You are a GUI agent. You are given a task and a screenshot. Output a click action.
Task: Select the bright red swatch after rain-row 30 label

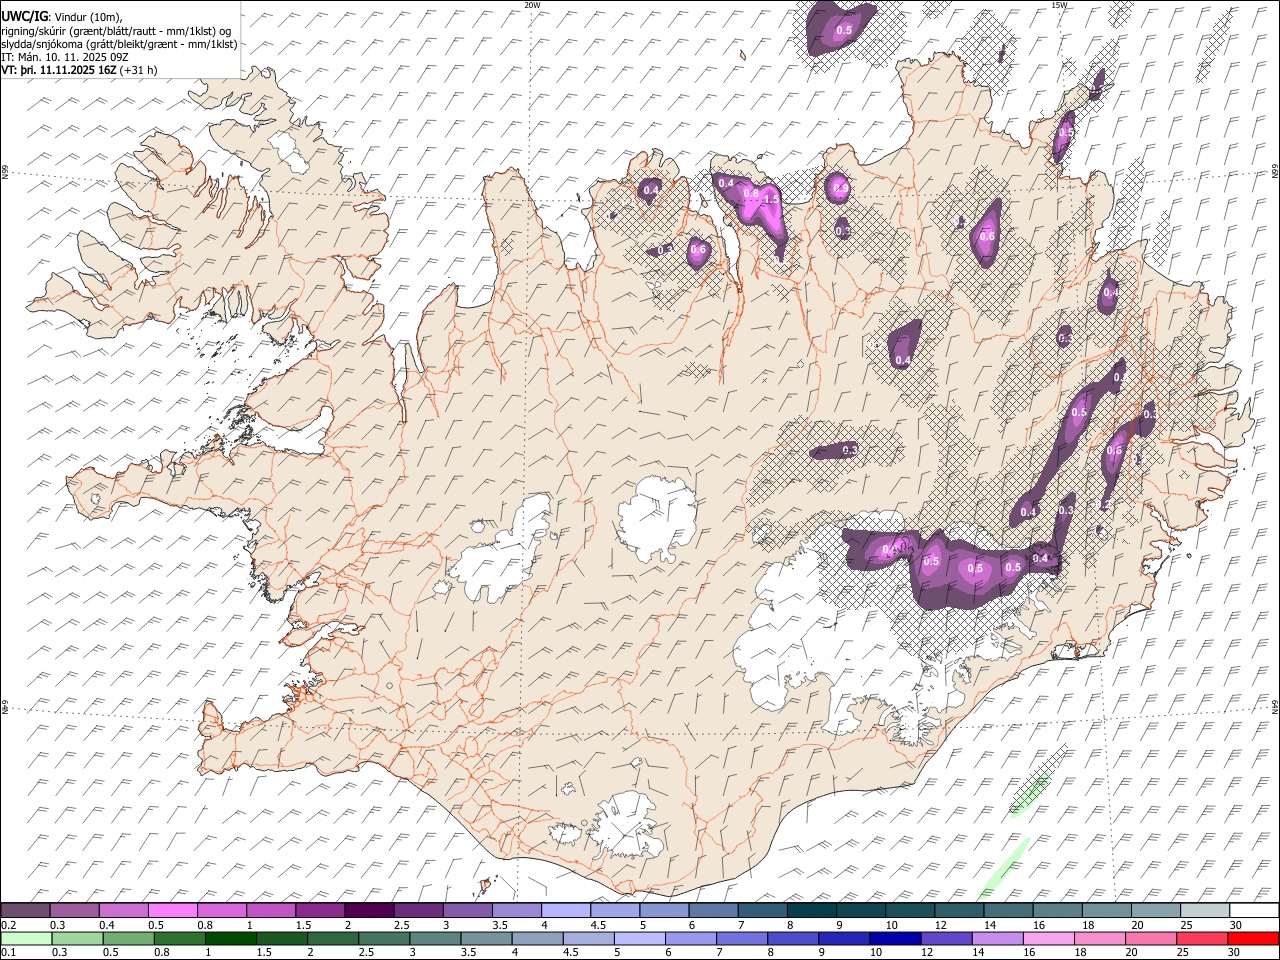click(1252, 938)
